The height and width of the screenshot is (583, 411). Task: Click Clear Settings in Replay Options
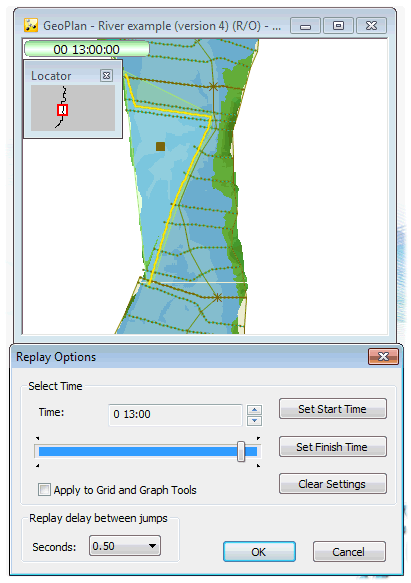333,484
